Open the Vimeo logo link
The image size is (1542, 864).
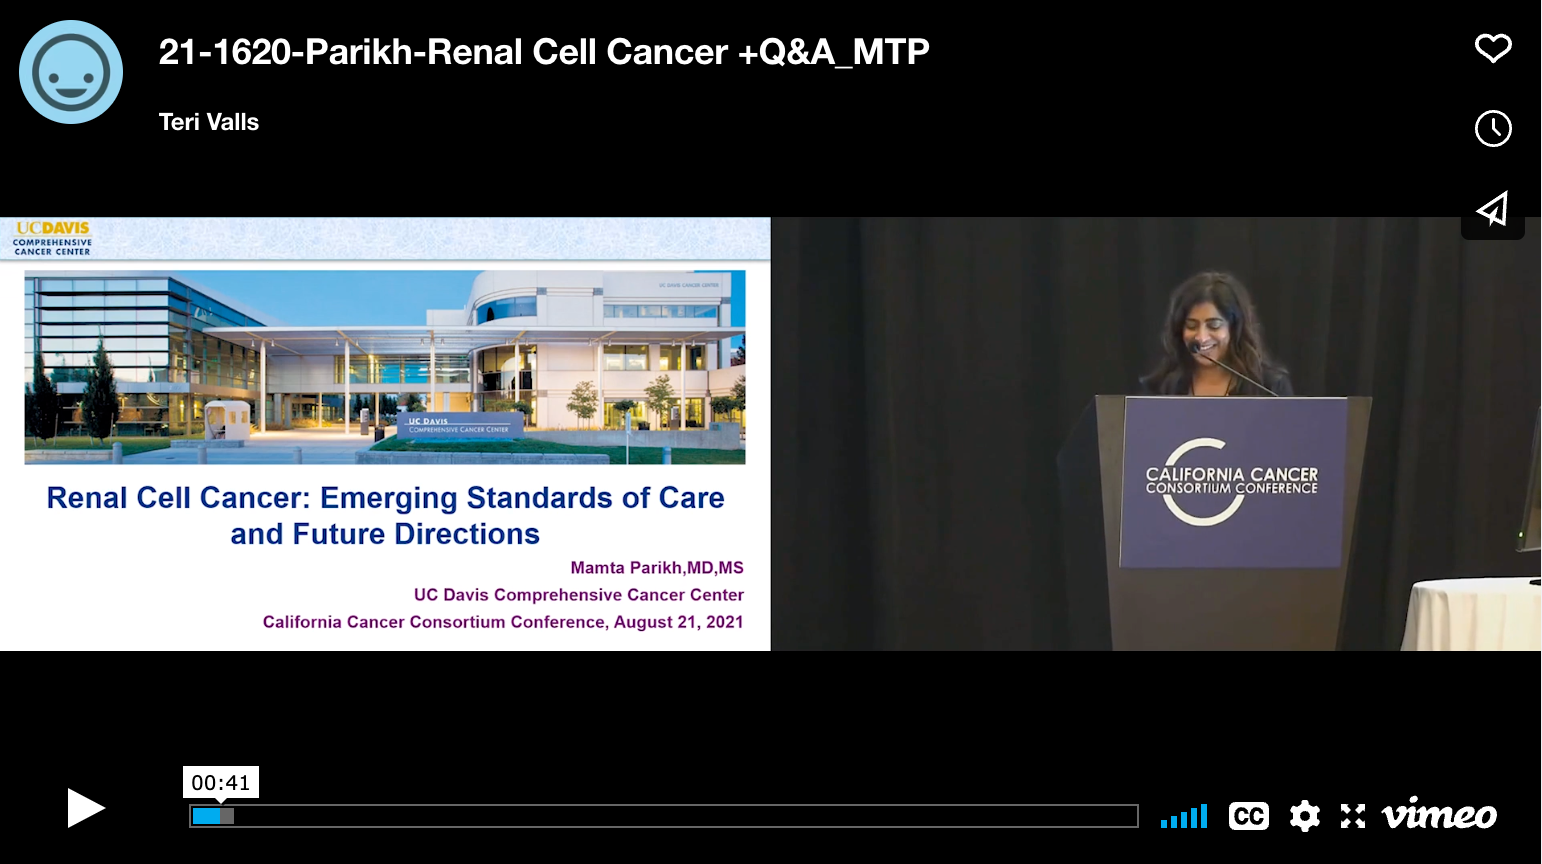pos(1439,814)
